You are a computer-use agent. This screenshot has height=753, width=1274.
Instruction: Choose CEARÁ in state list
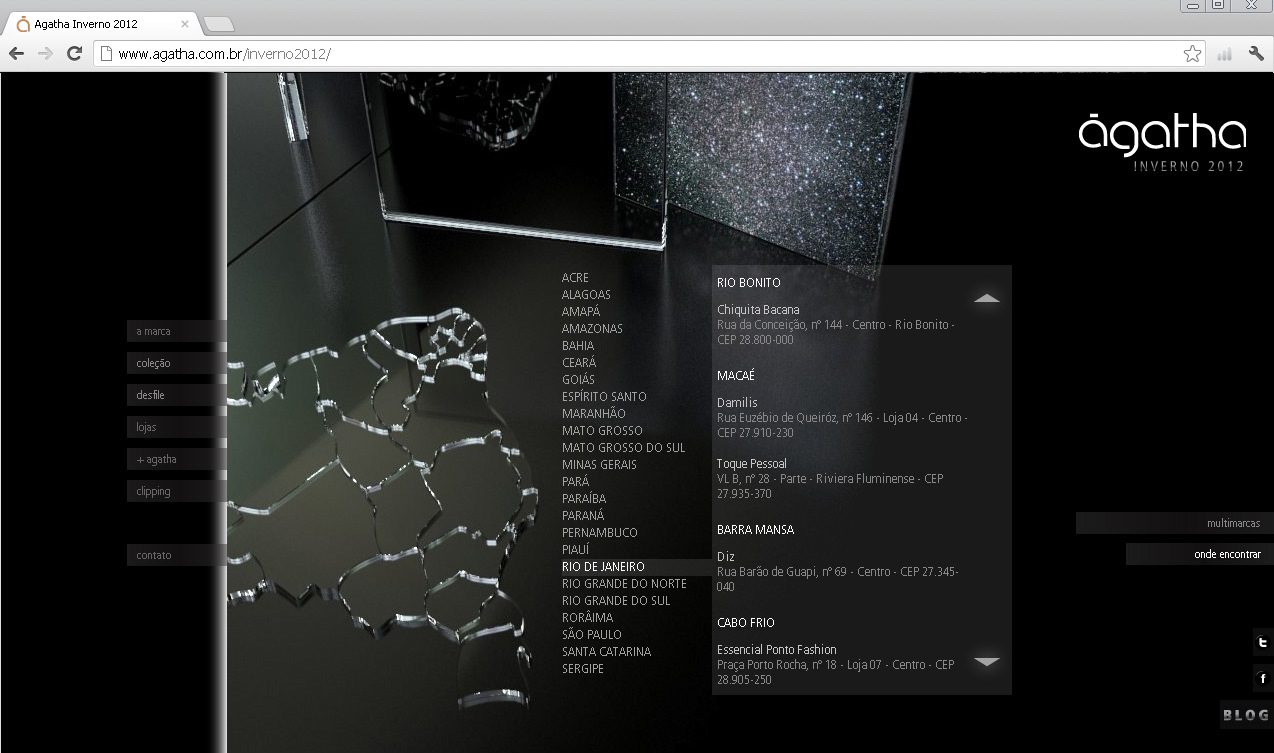(579, 363)
